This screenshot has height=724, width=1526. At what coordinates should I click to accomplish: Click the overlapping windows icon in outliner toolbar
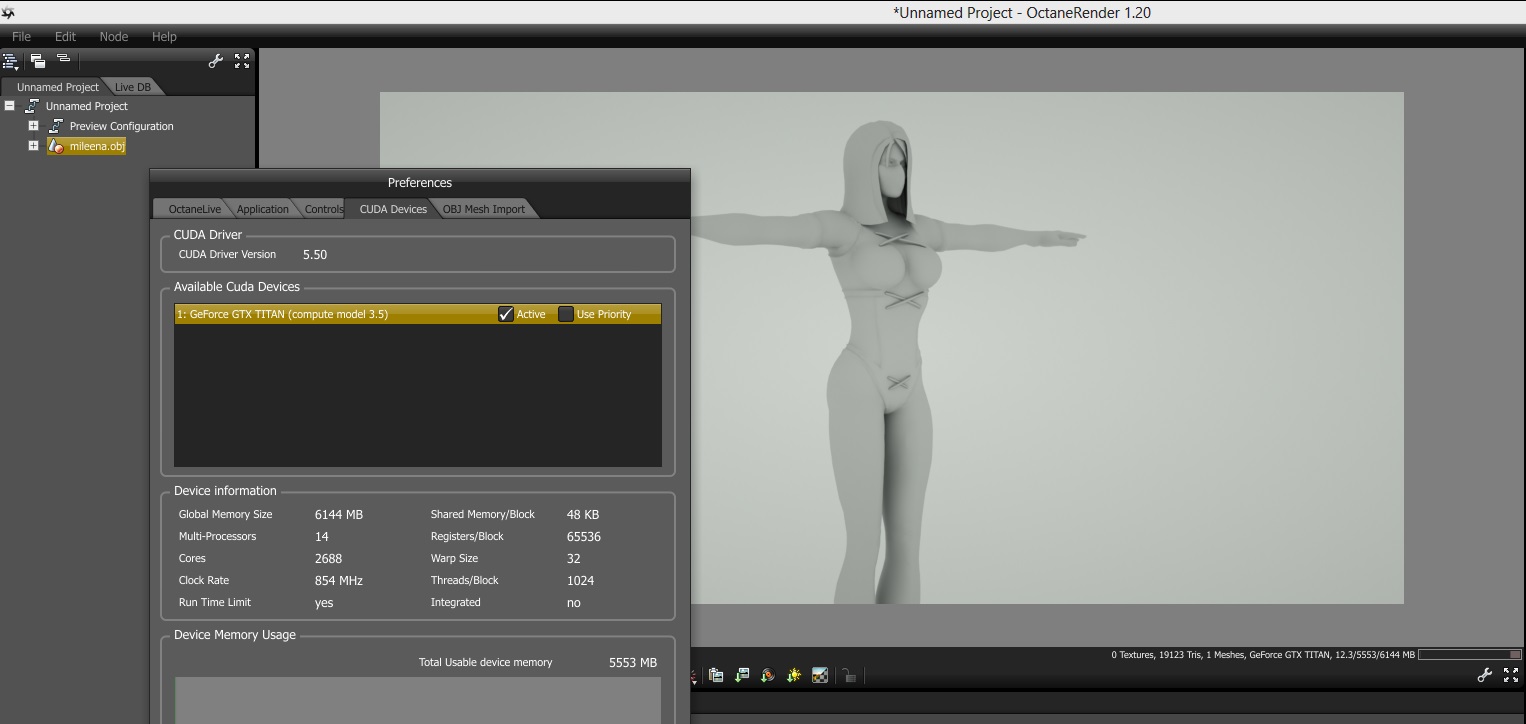pos(38,61)
